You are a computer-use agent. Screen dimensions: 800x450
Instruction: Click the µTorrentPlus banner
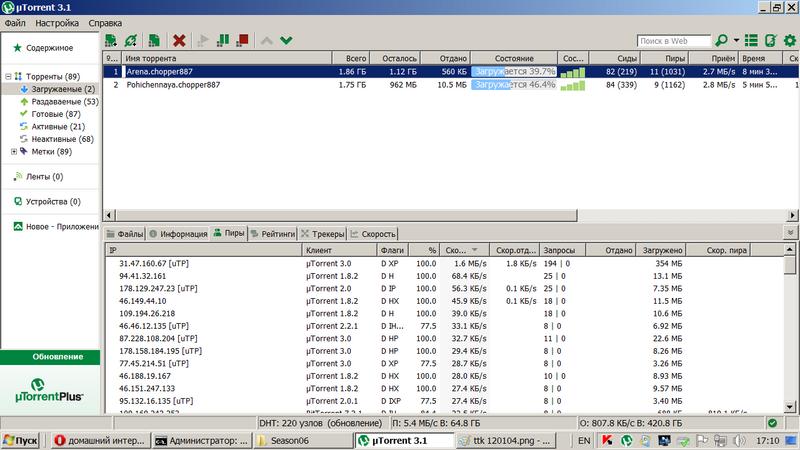coord(49,391)
